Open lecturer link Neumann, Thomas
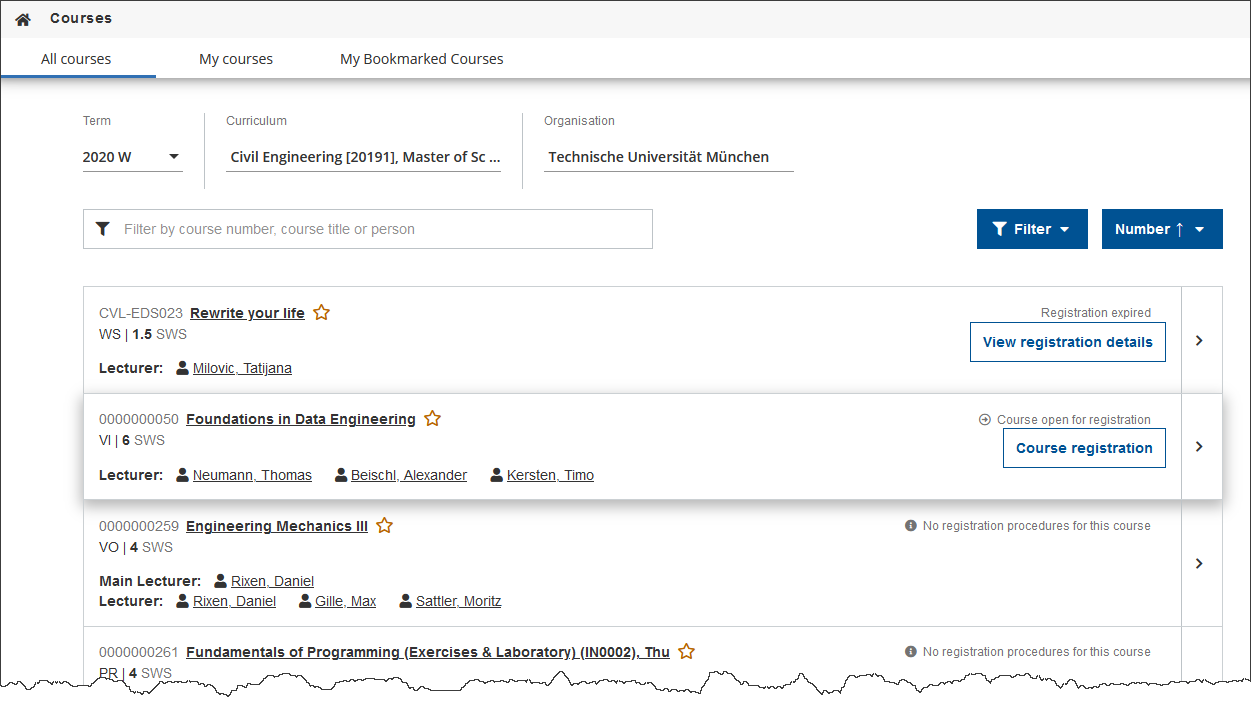 pyautogui.click(x=252, y=475)
